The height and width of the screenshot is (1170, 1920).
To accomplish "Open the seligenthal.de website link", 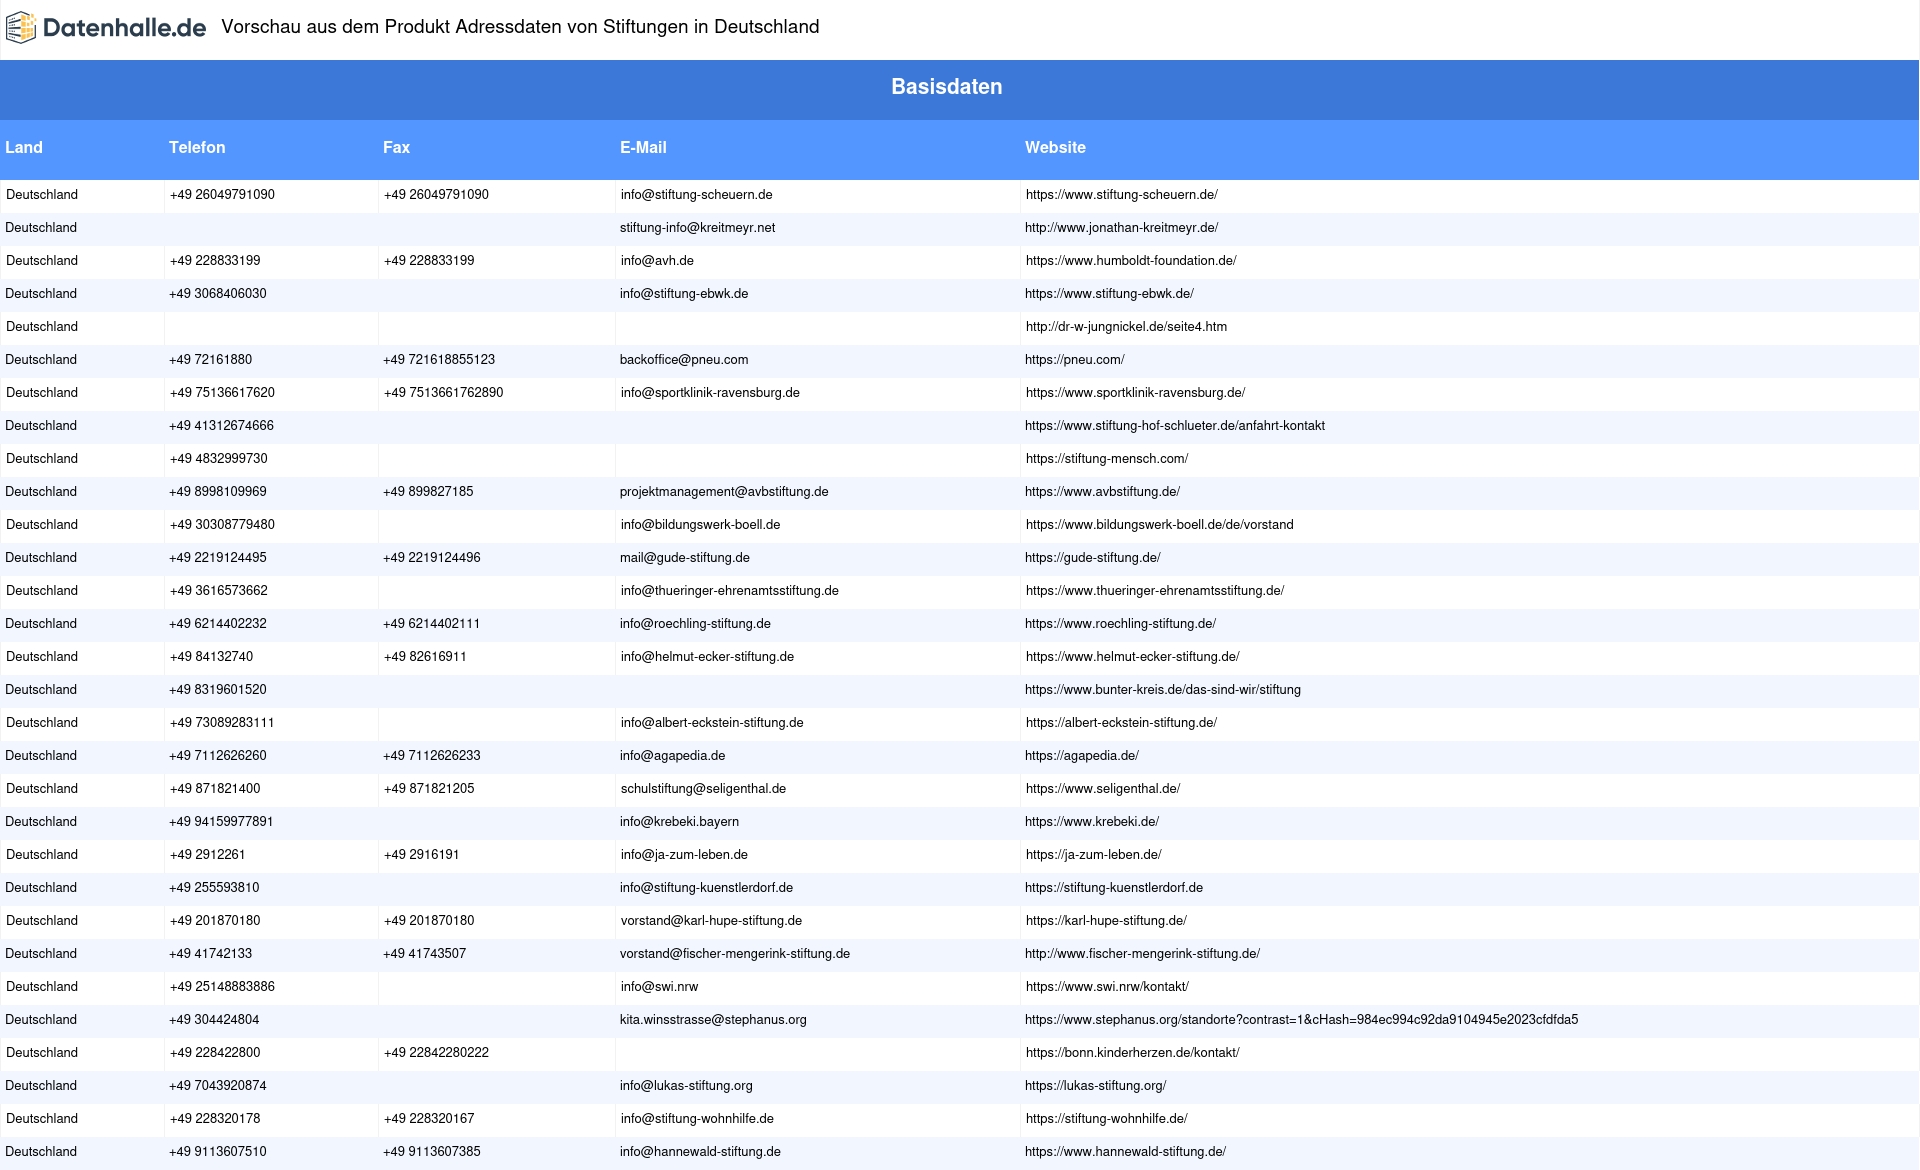I will (x=1102, y=789).
